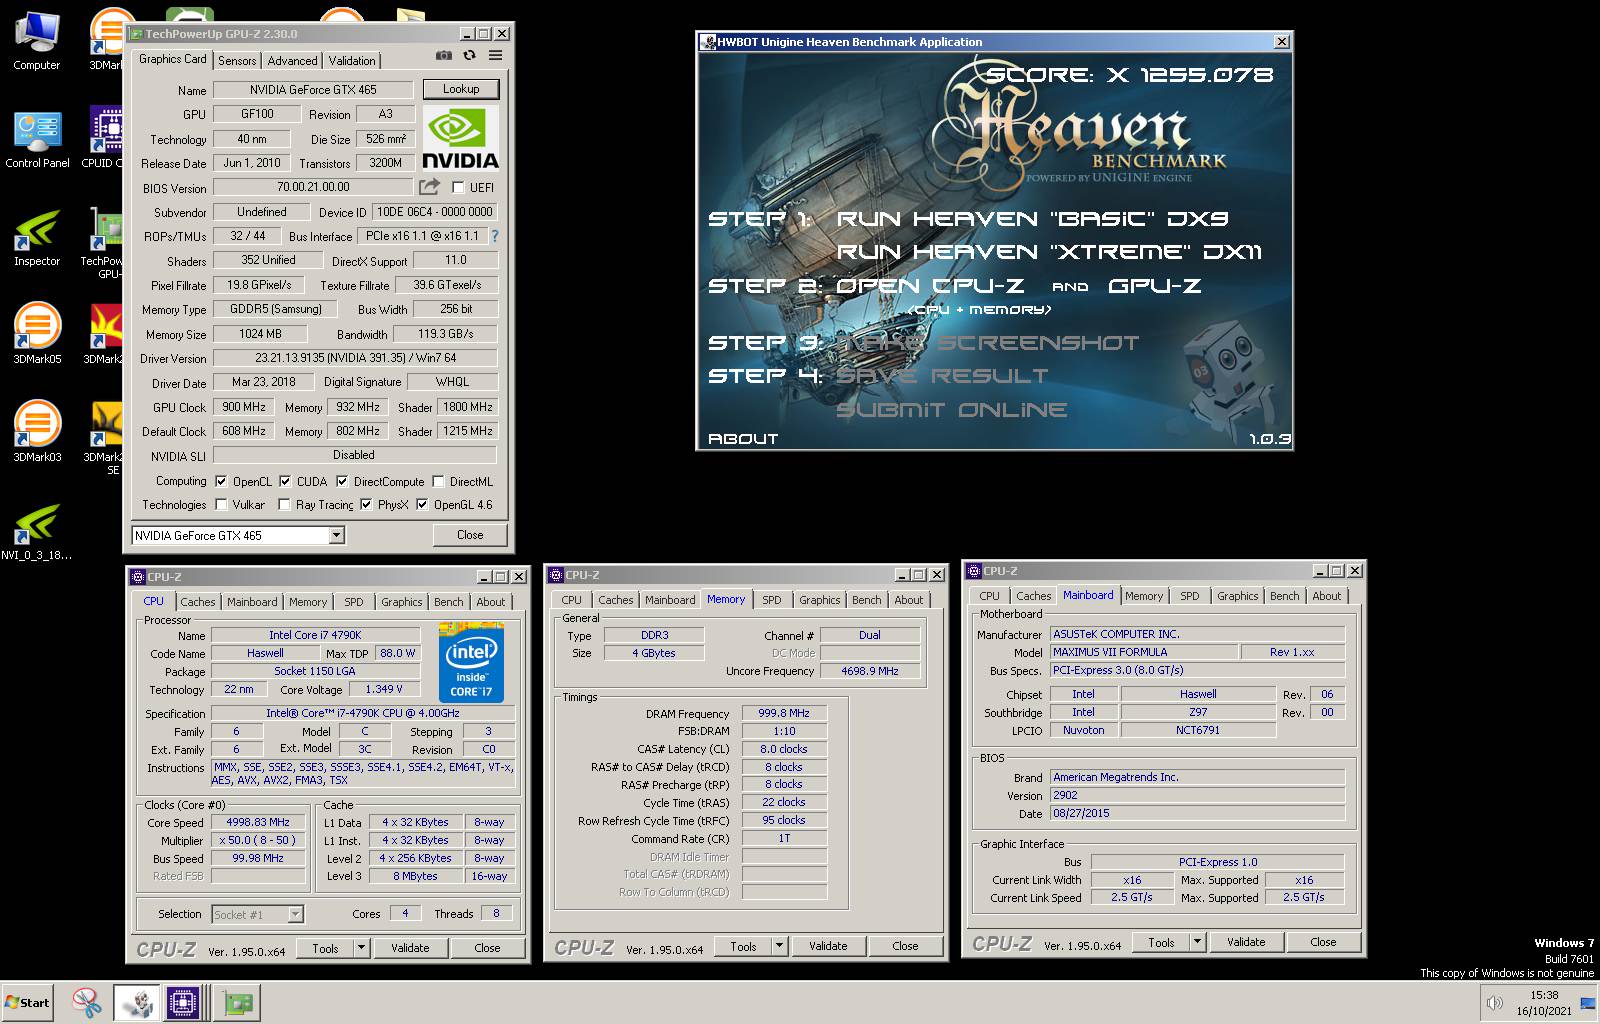This screenshot has height=1024, width=1600.
Task: Click the BIOS Version field 70.00.21.00.00
Action: pos(313,187)
